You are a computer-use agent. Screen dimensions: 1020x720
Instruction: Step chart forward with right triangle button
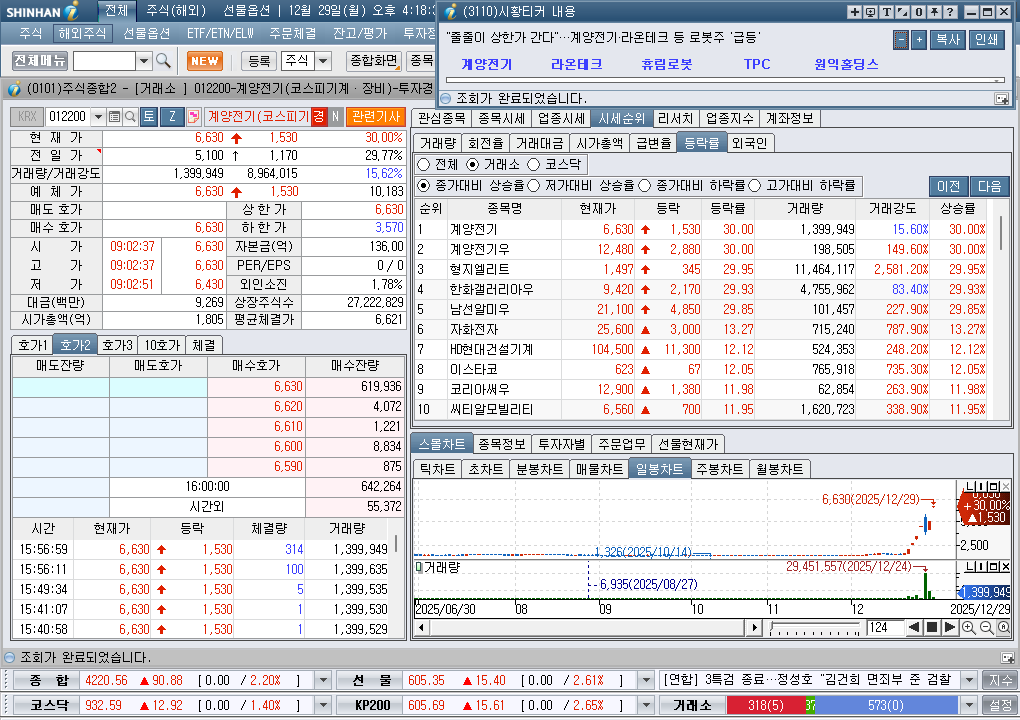(949, 628)
